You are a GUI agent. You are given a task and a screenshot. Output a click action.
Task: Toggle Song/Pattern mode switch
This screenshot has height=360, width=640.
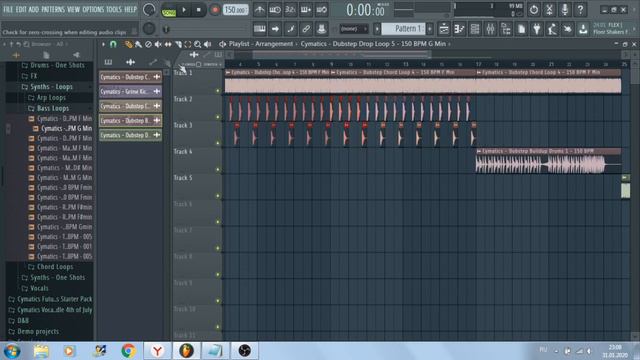(169, 10)
